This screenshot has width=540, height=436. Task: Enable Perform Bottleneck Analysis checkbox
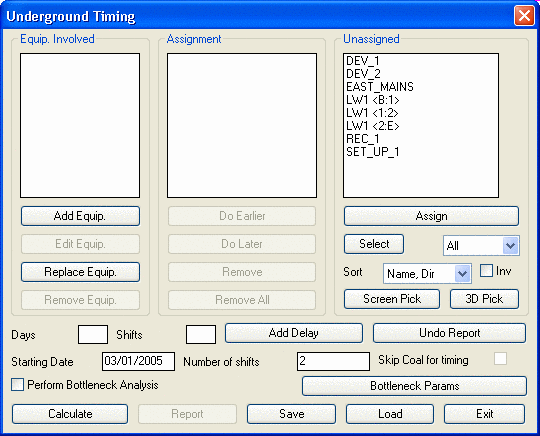tap(17, 384)
